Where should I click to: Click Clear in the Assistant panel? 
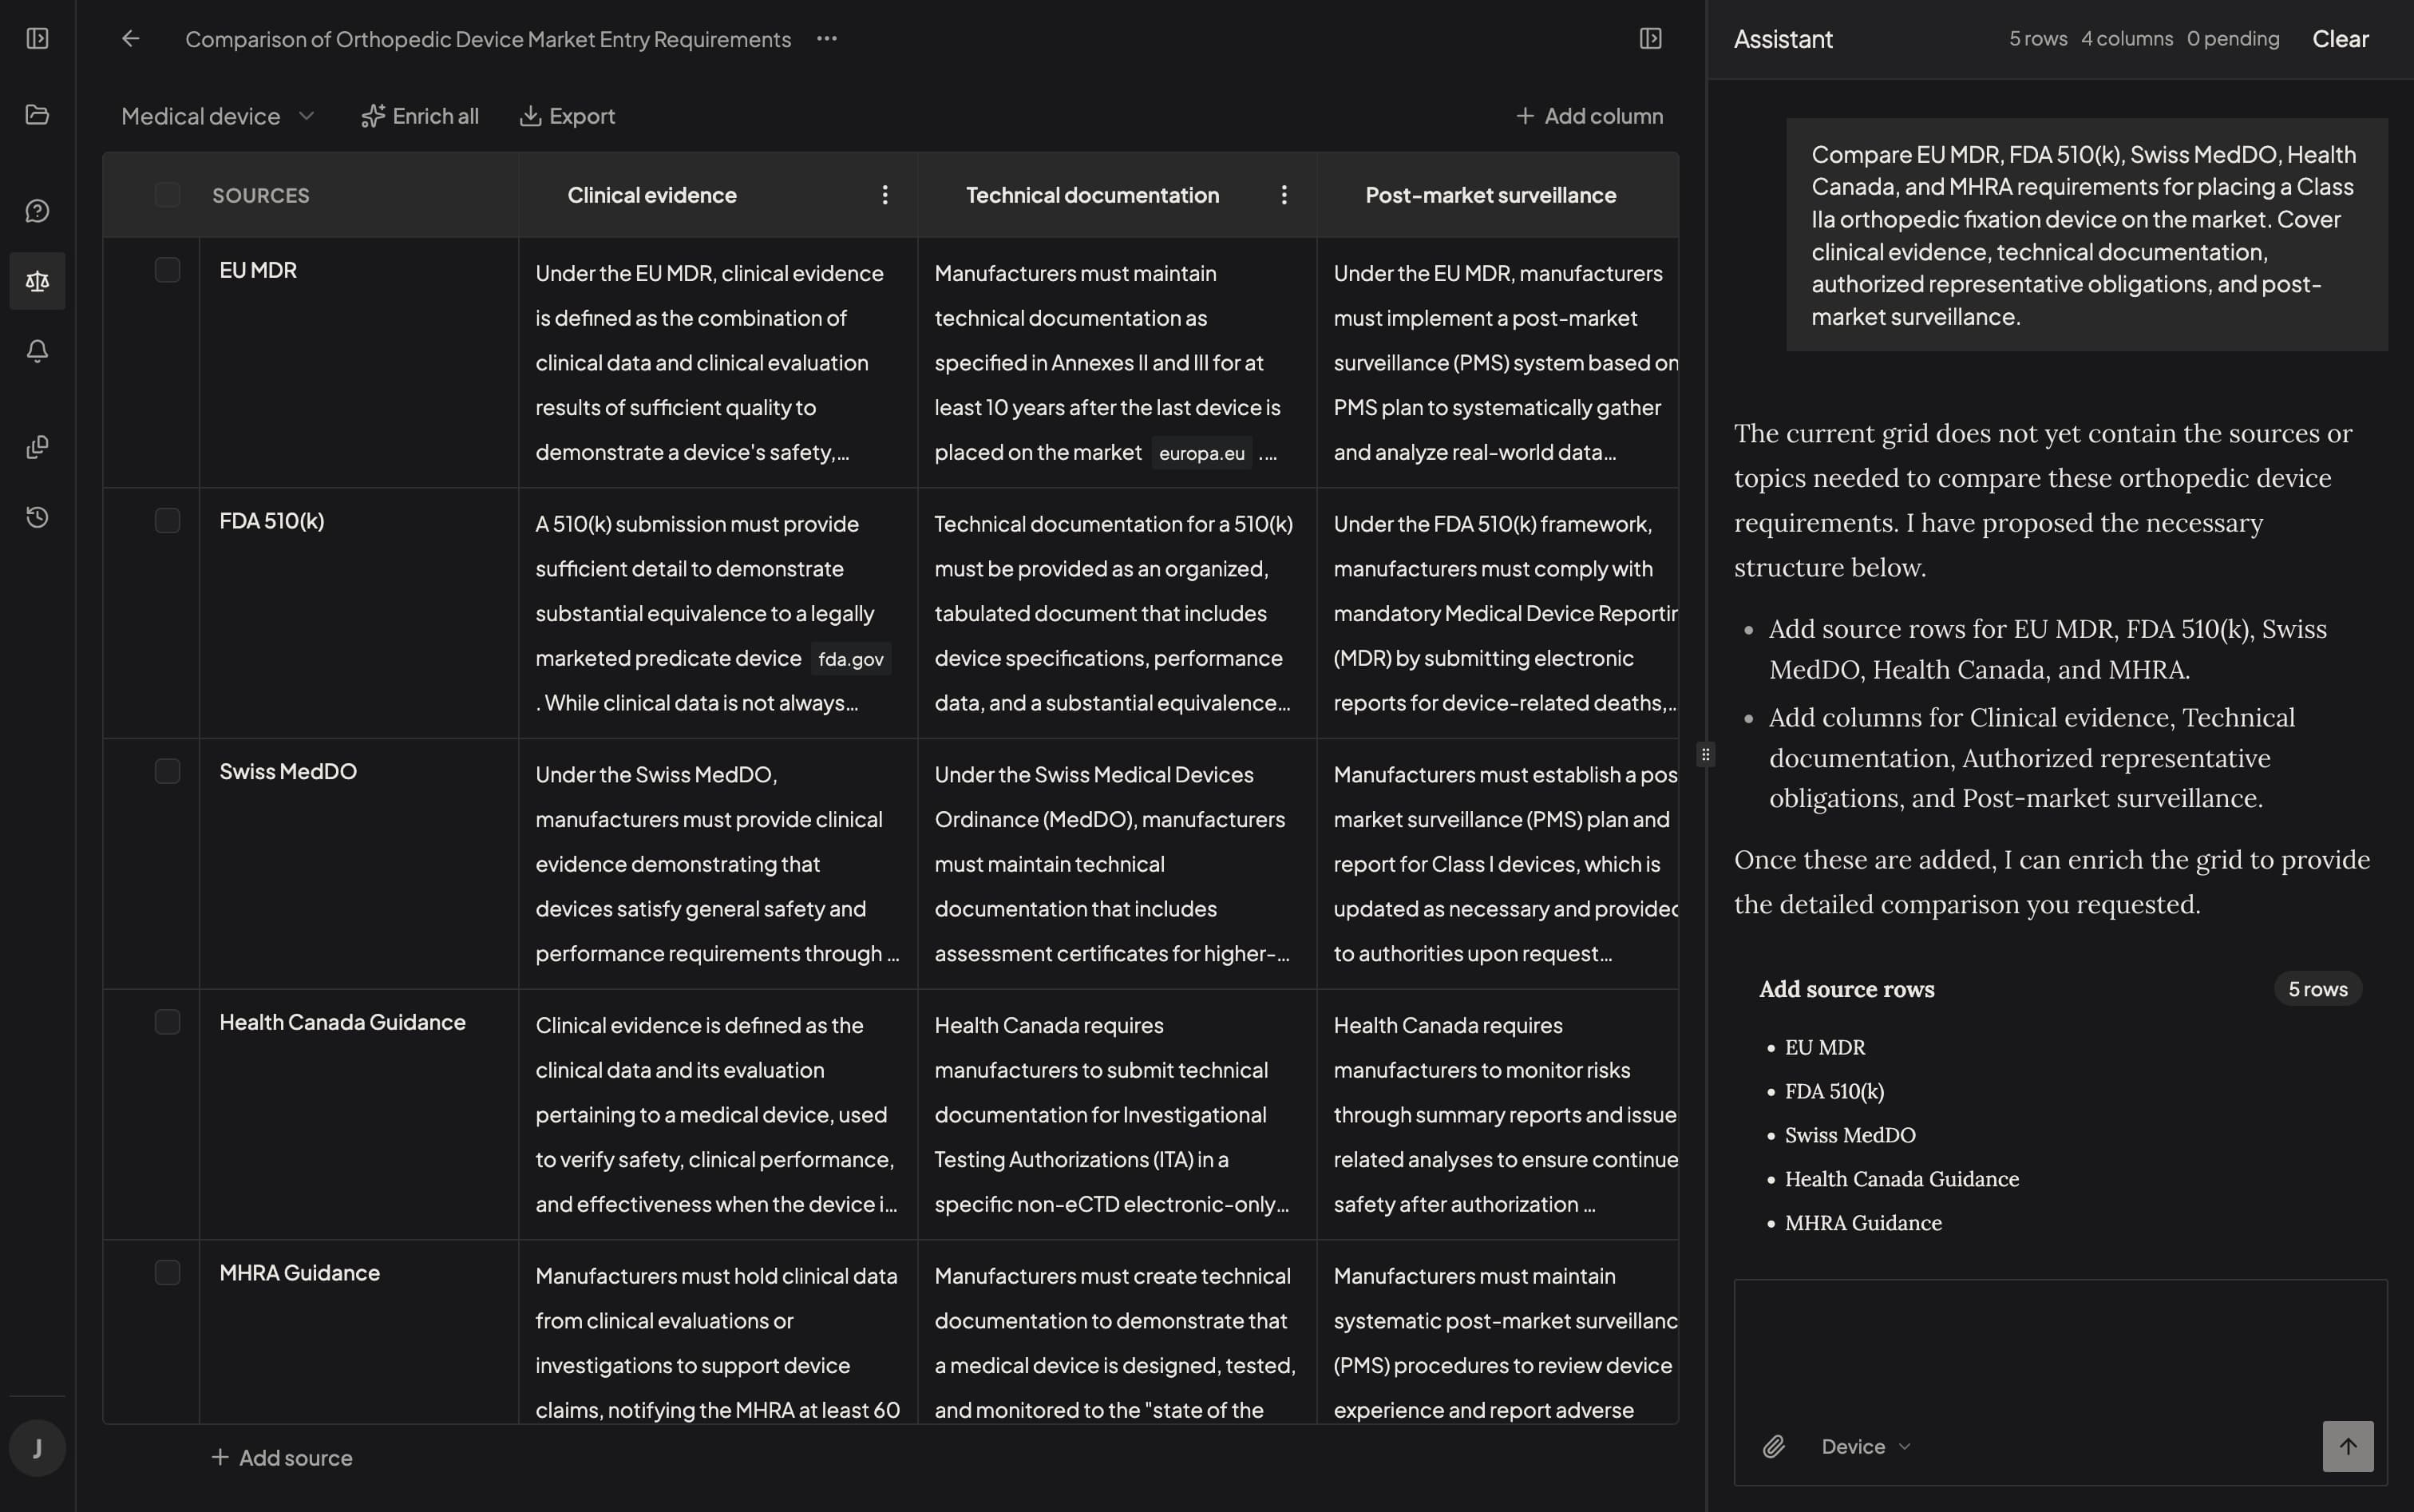tap(2339, 38)
